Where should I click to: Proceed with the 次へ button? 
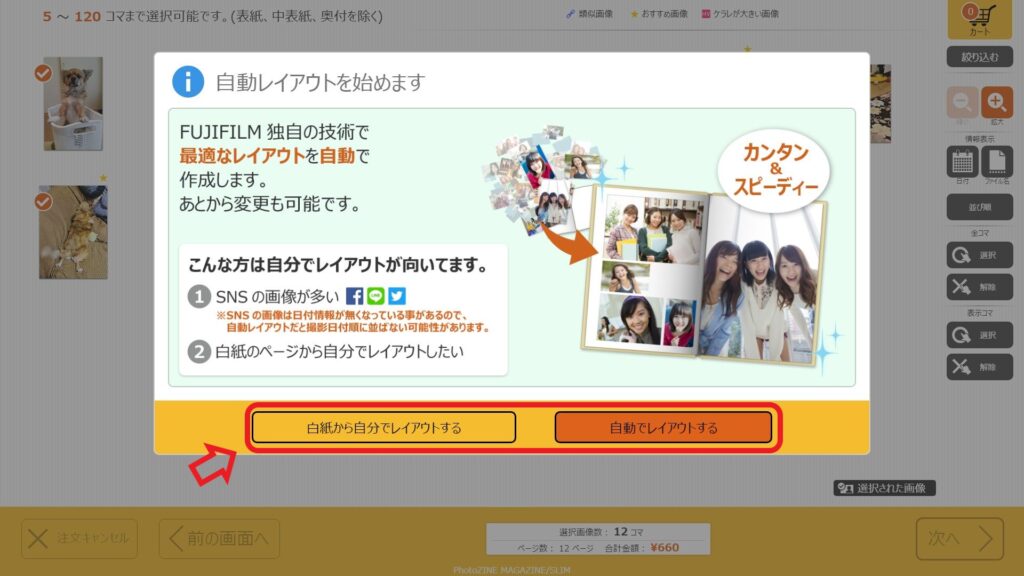pyautogui.click(x=959, y=539)
